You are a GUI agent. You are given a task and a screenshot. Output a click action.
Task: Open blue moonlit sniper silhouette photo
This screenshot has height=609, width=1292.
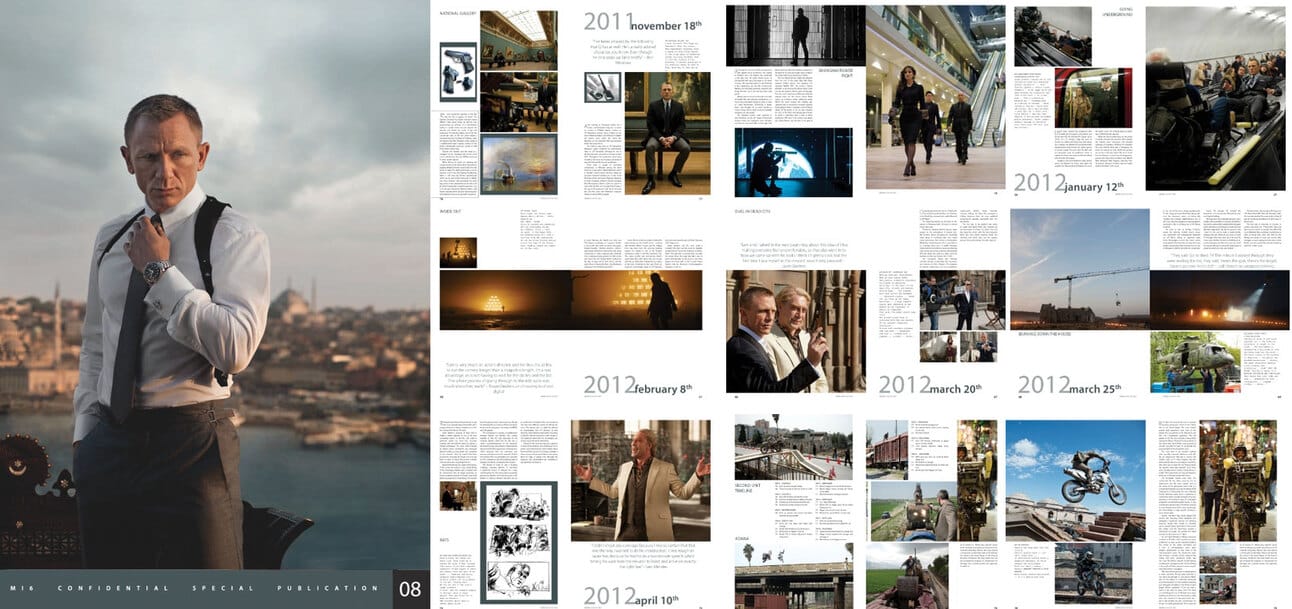click(x=795, y=161)
